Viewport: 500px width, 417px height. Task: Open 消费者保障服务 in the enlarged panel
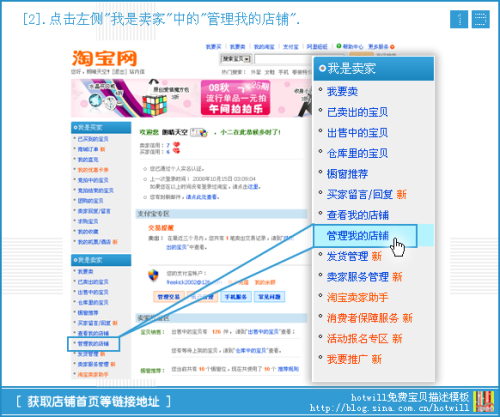[x=363, y=318]
